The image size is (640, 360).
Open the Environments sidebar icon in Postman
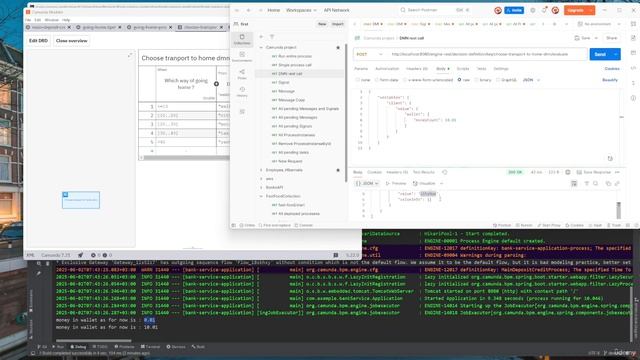pyautogui.click(x=242, y=56)
